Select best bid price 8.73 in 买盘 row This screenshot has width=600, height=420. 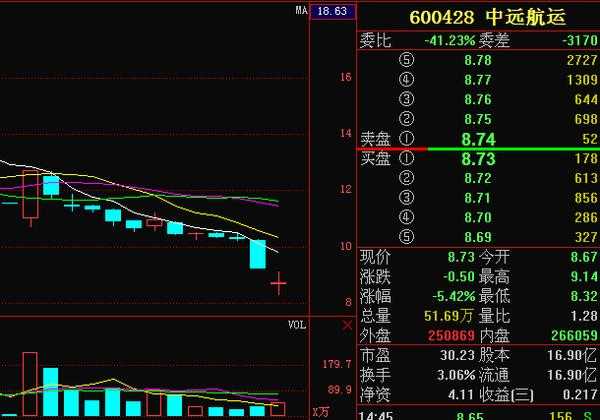(478, 159)
